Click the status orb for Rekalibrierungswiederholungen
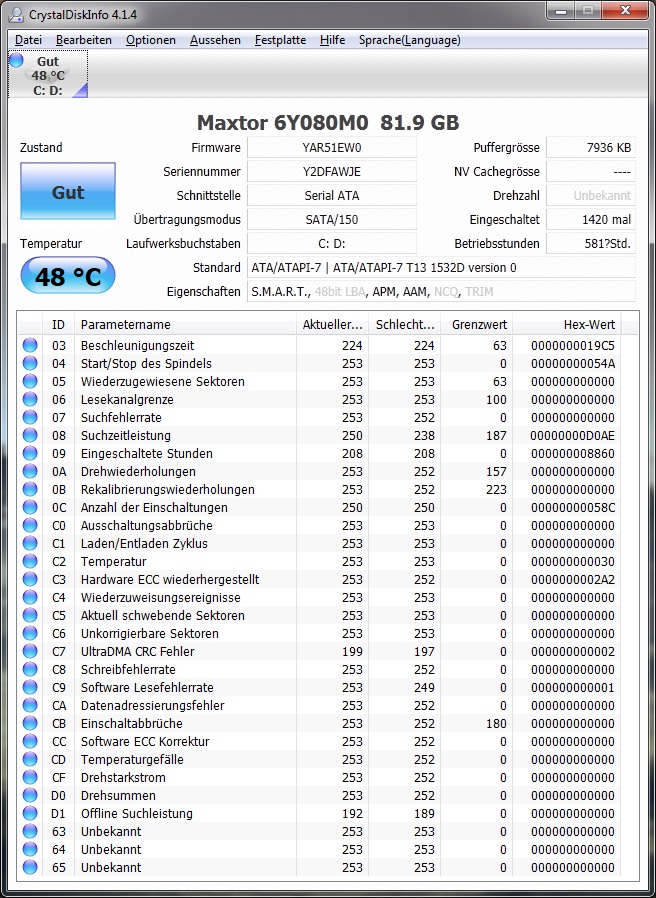 (x=30, y=490)
